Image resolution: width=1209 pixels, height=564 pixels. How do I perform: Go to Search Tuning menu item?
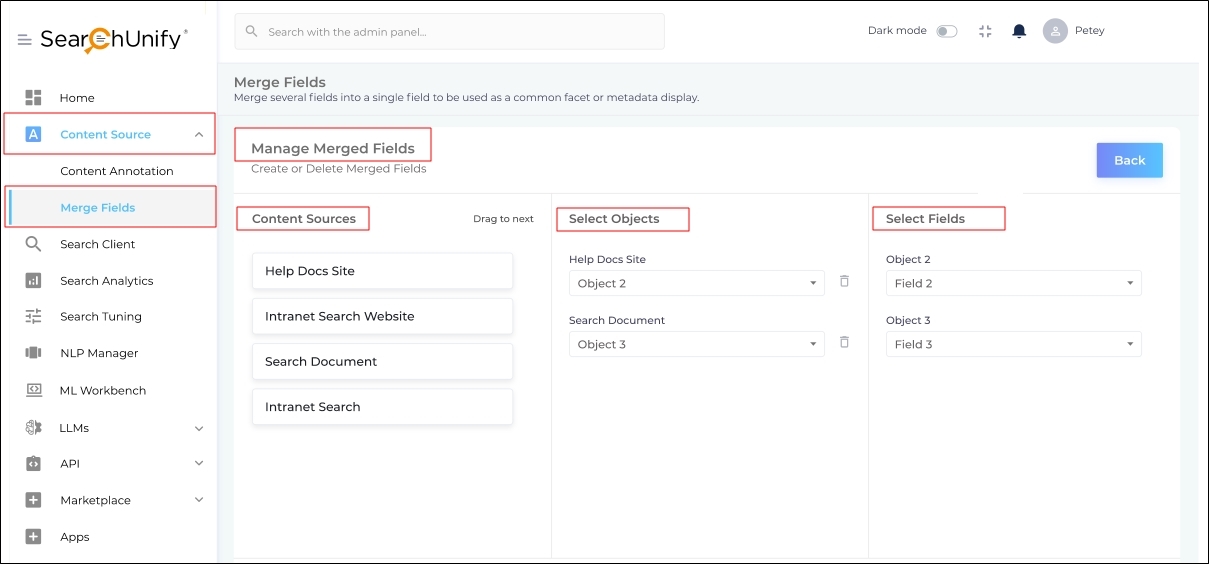tap(101, 317)
